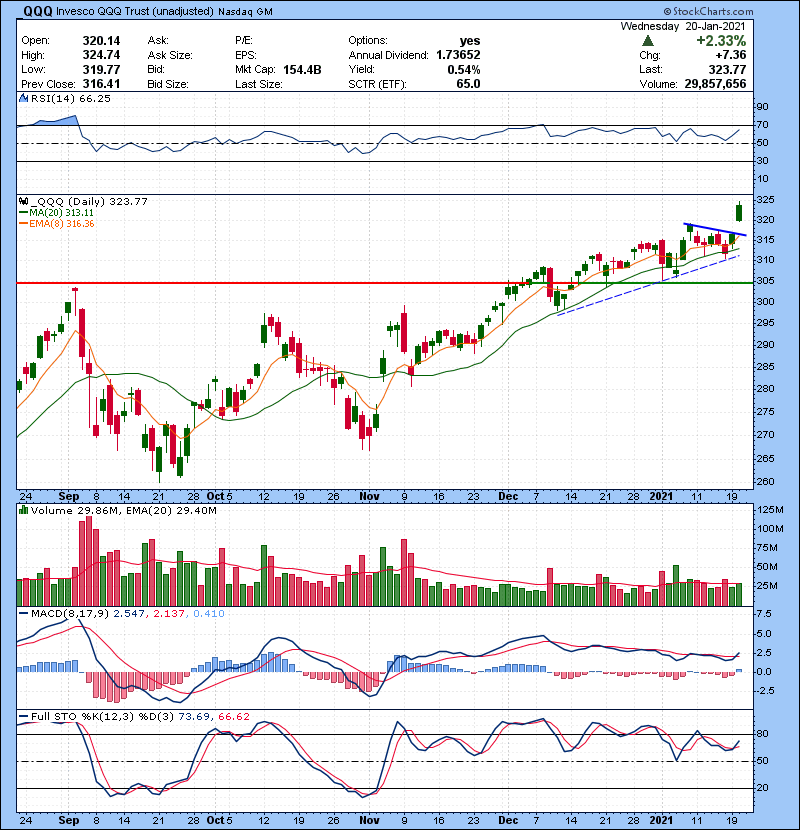Click the Options value yes
800x830 pixels.
pyautogui.click(x=470, y=41)
